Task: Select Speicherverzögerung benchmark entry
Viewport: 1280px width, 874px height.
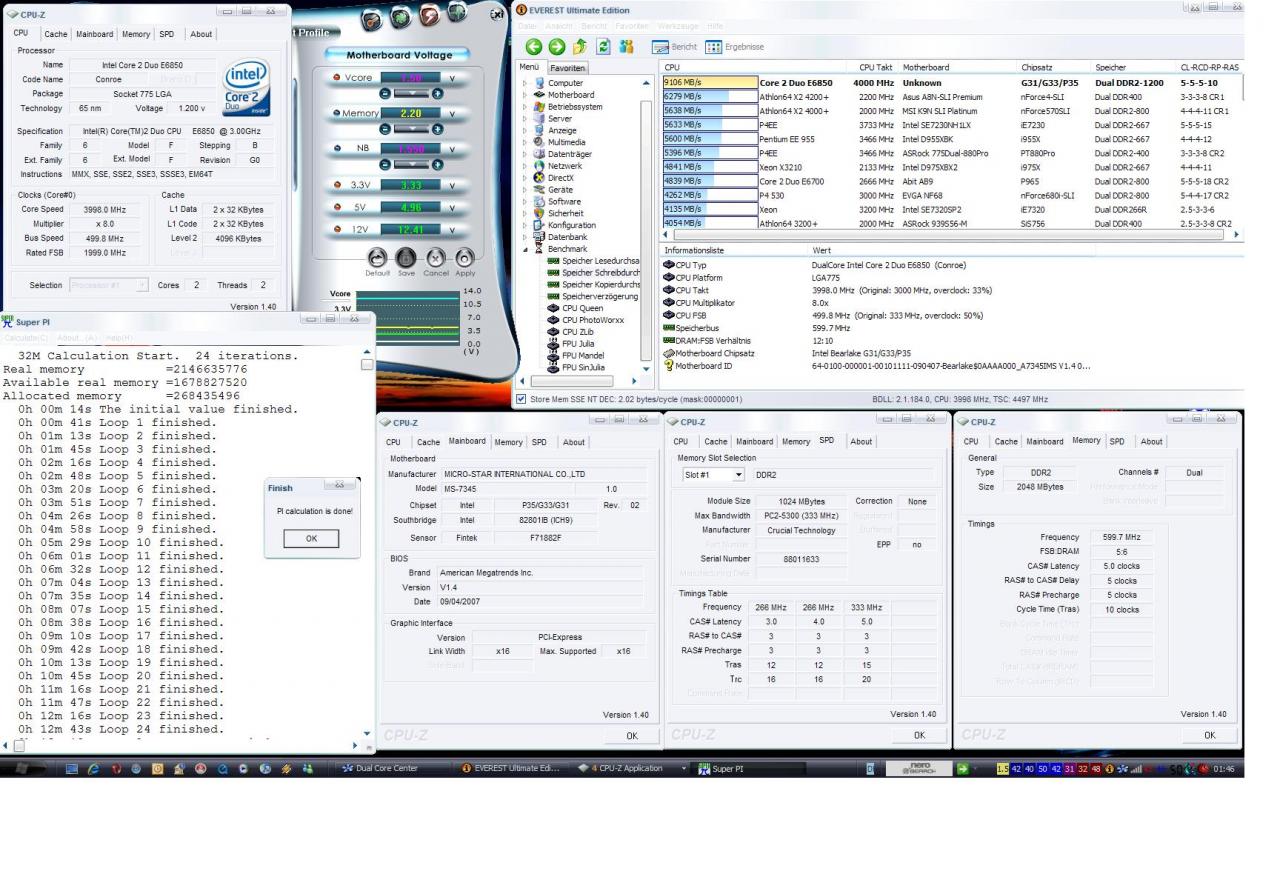Action: [x=601, y=297]
